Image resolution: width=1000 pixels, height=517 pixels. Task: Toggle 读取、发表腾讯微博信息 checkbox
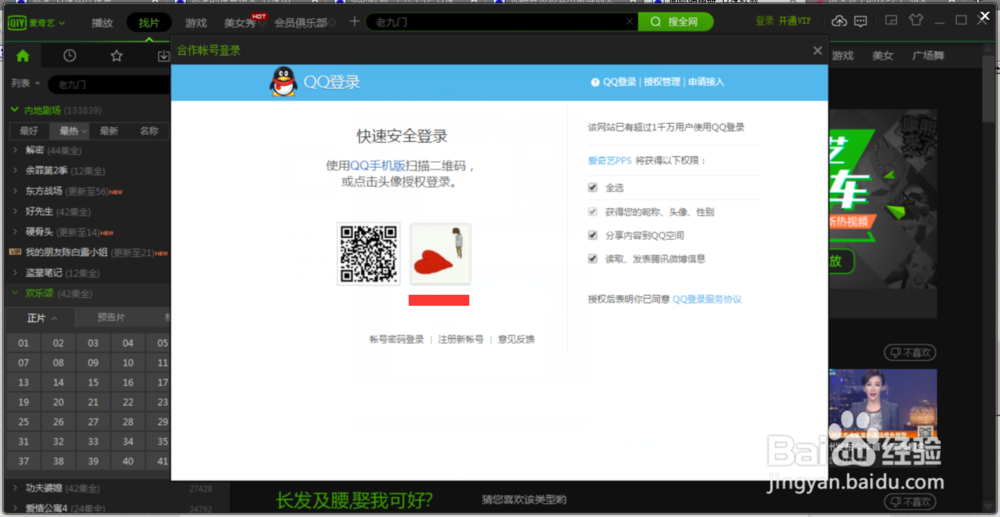(x=592, y=259)
